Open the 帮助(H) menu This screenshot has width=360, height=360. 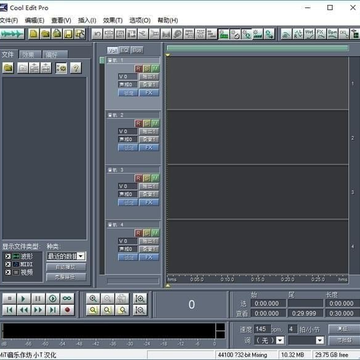(x=167, y=20)
